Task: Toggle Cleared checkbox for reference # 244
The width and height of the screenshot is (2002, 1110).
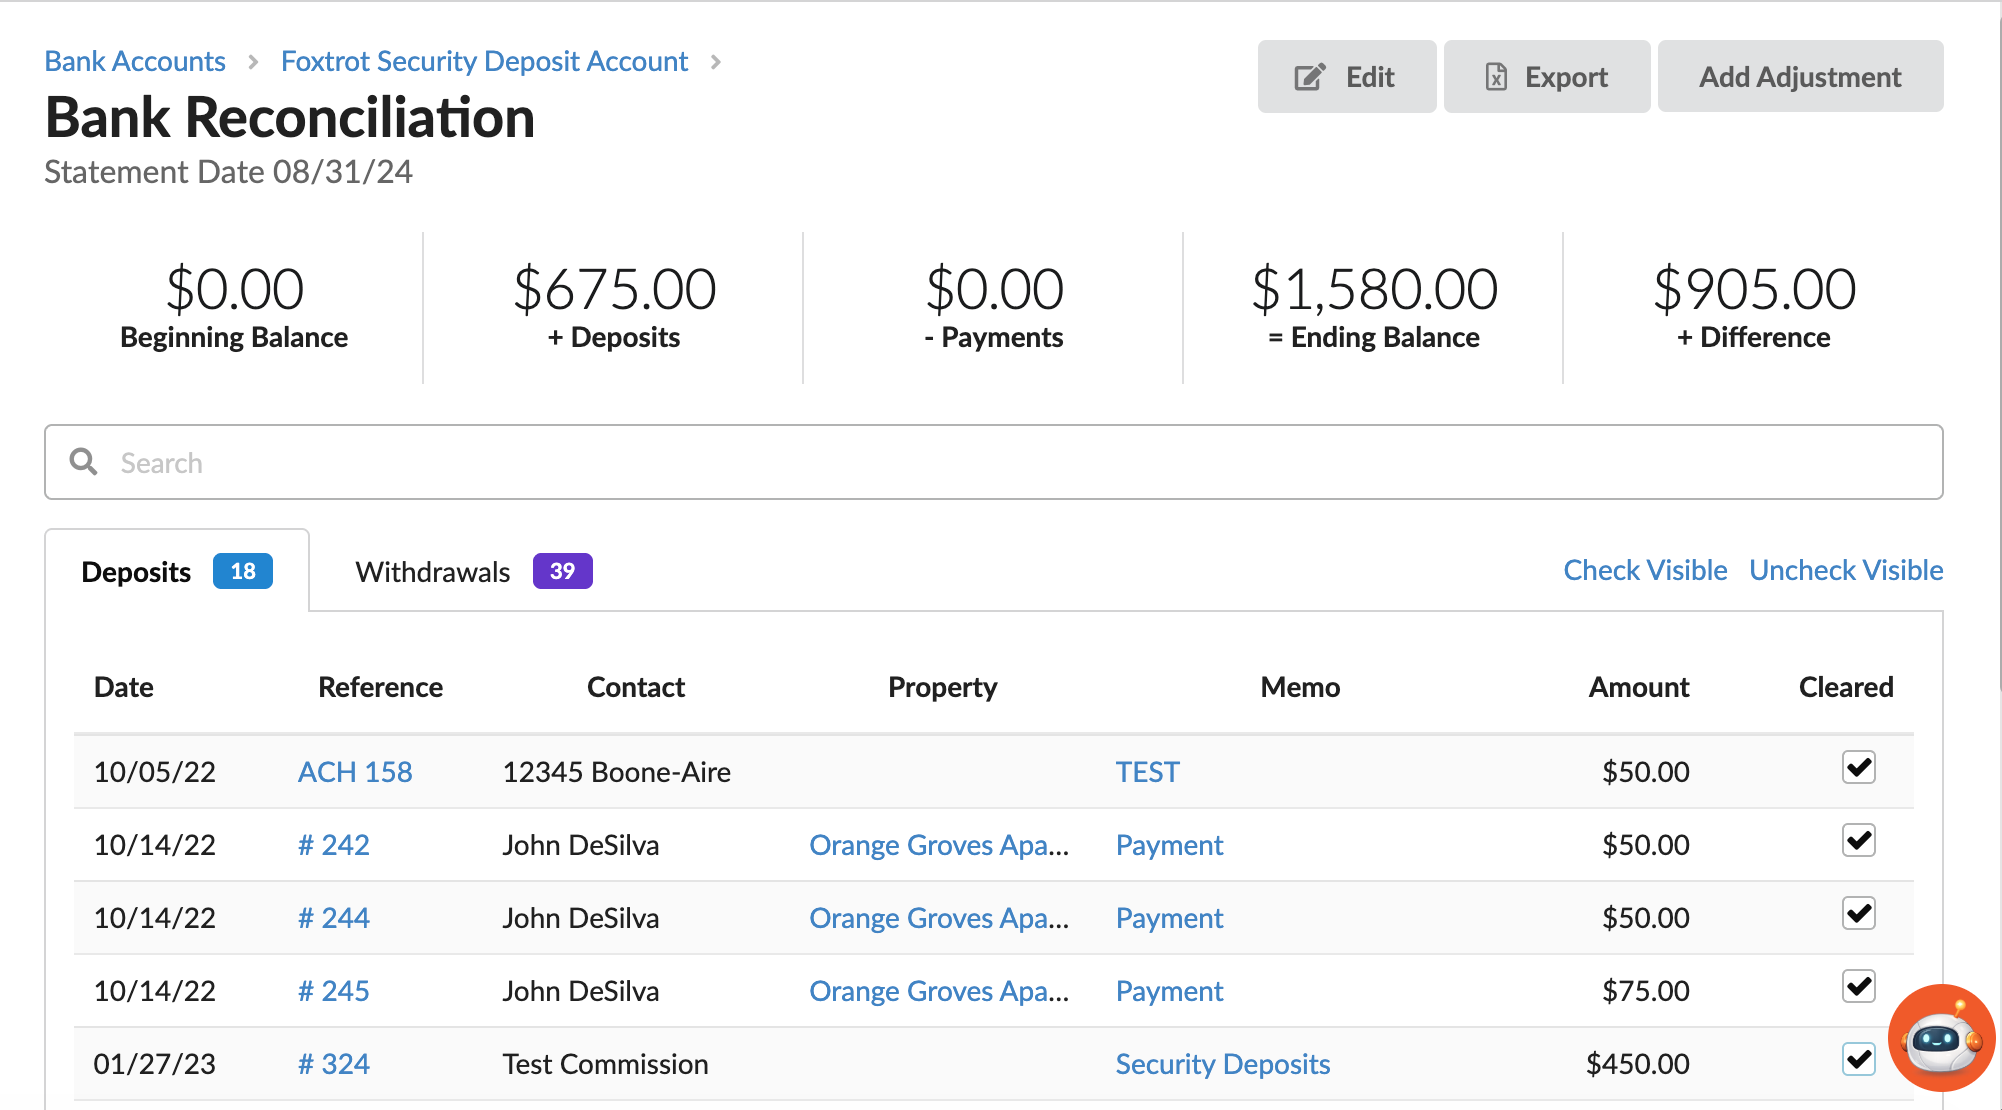Action: coord(1859,914)
